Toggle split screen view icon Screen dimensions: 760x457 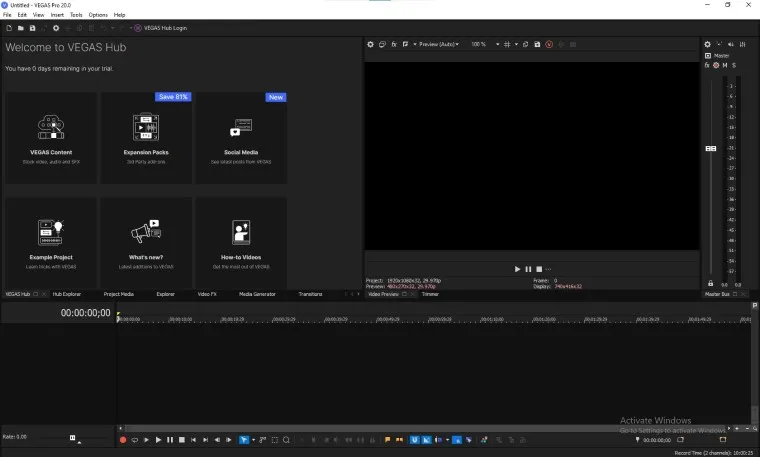(405, 44)
